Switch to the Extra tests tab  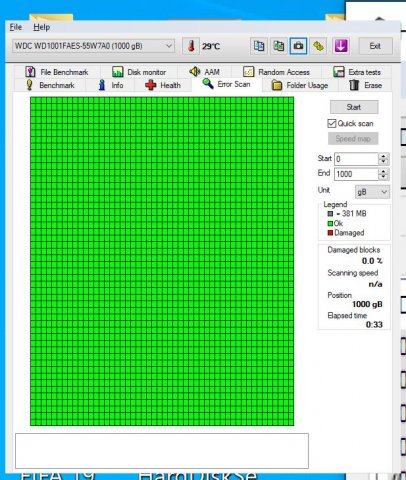click(357, 72)
